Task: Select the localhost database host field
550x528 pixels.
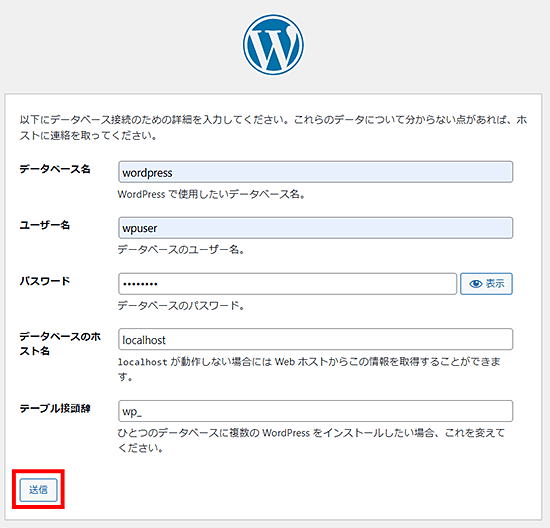Action: pyautogui.click(x=315, y=339)
